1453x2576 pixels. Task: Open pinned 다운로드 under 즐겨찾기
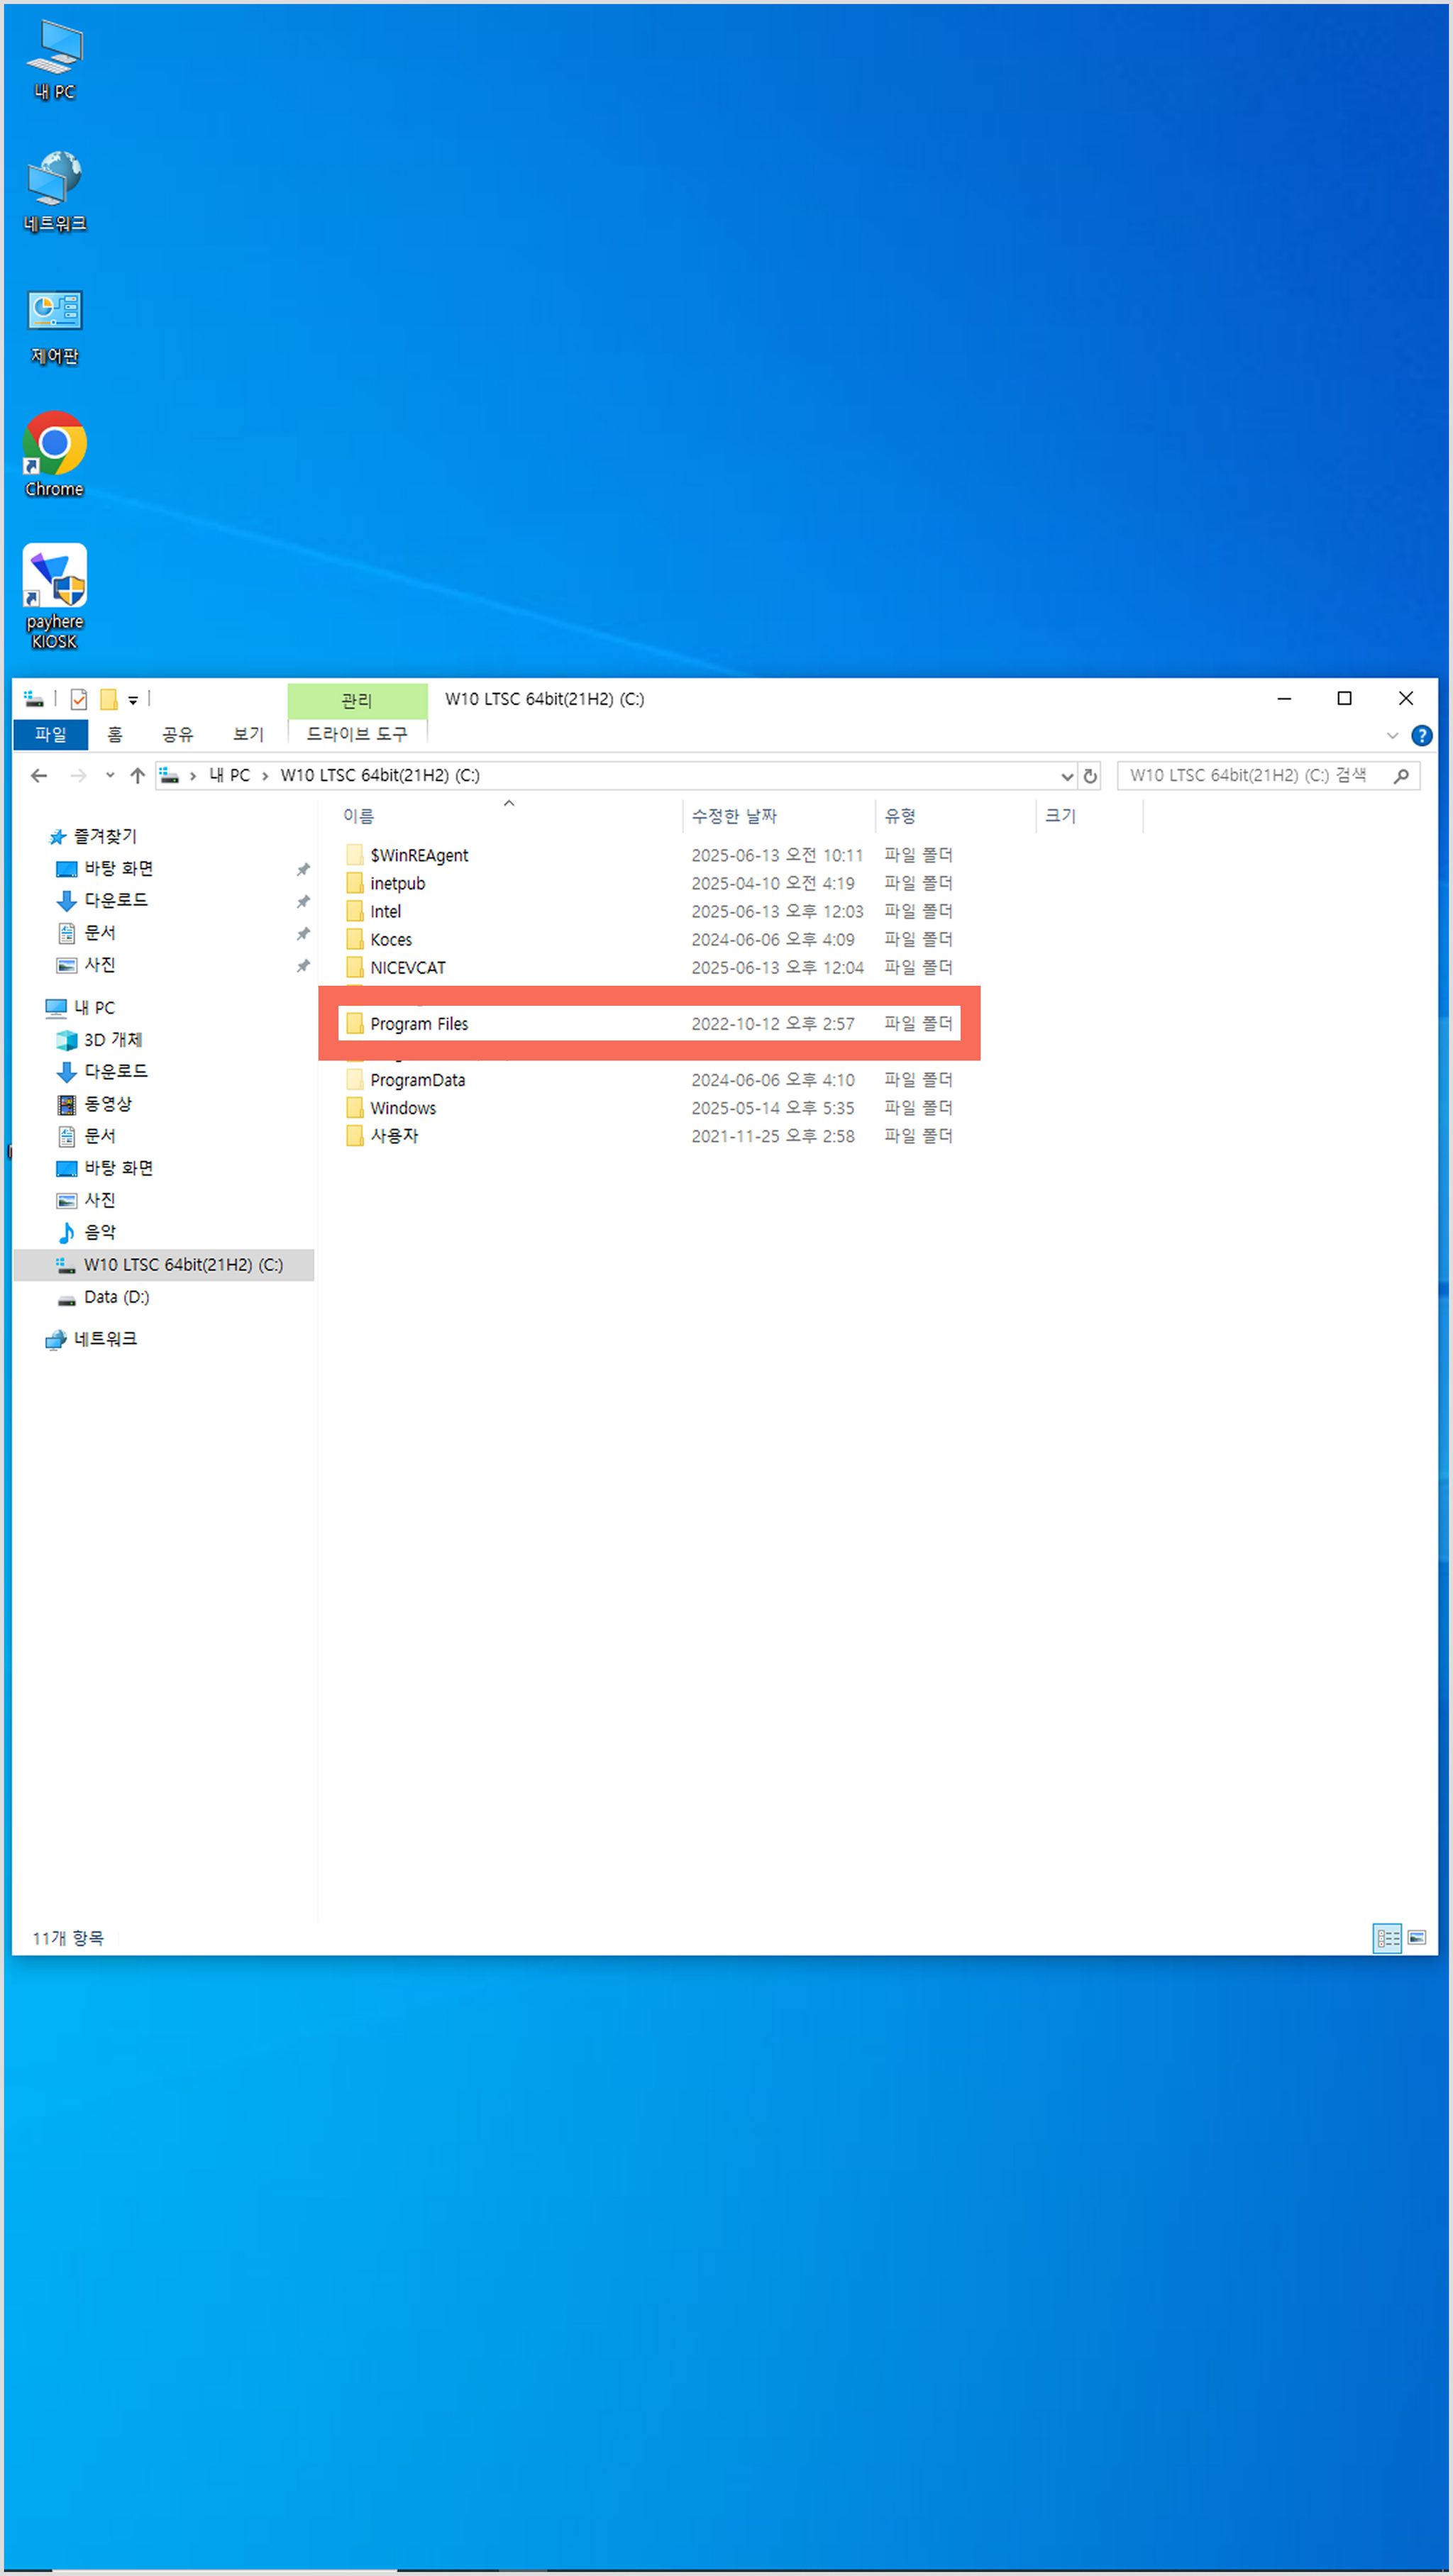tap(115, 900)
